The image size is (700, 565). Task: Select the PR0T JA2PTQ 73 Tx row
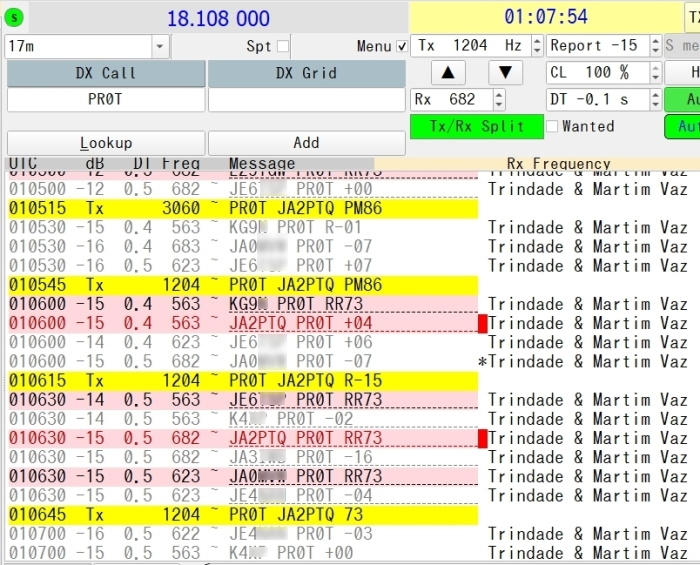(x=243, y=515)
